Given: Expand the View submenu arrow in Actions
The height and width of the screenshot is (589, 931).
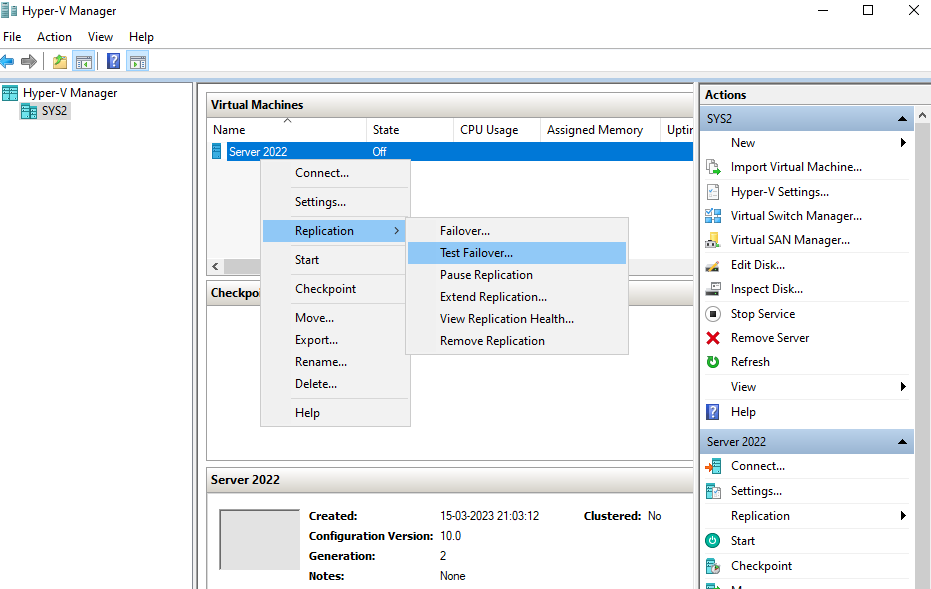Looking at the screenshot, I should (x=902, y=387).
